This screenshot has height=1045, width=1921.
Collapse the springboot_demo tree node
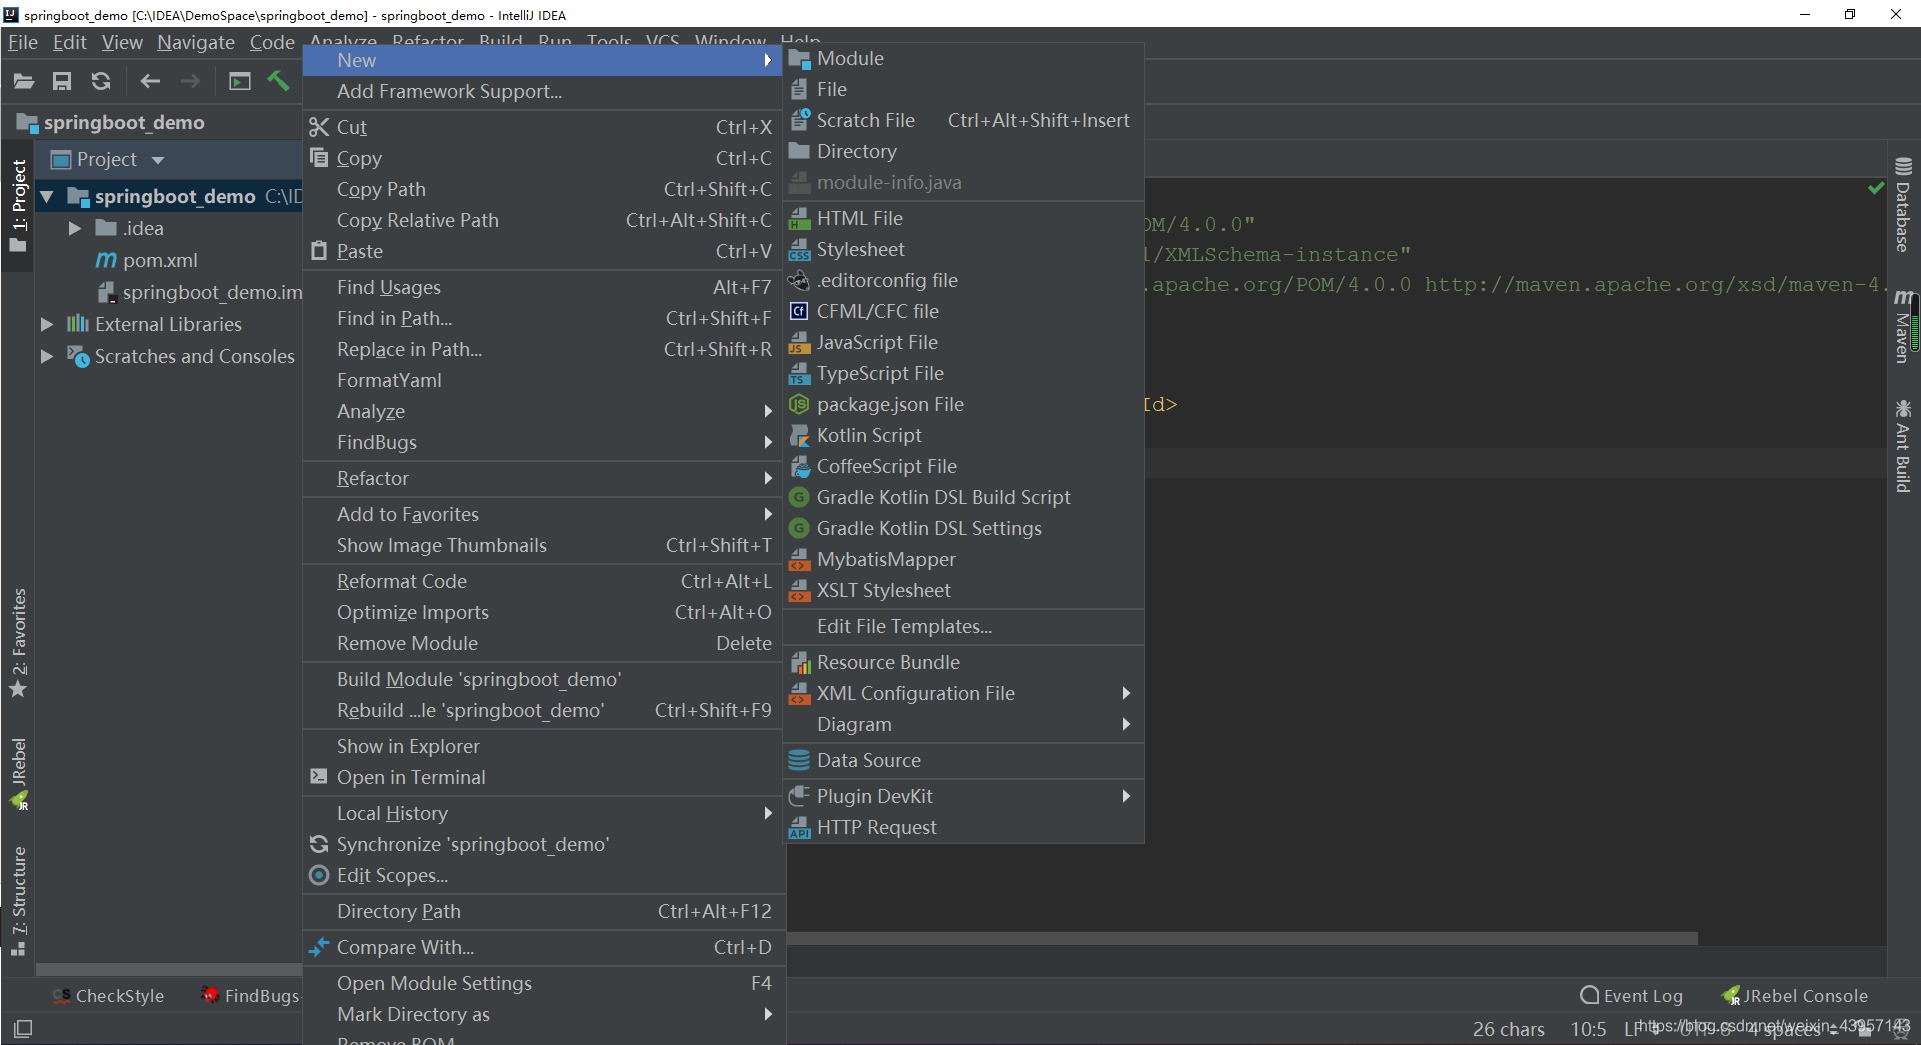tap(47, 197)
